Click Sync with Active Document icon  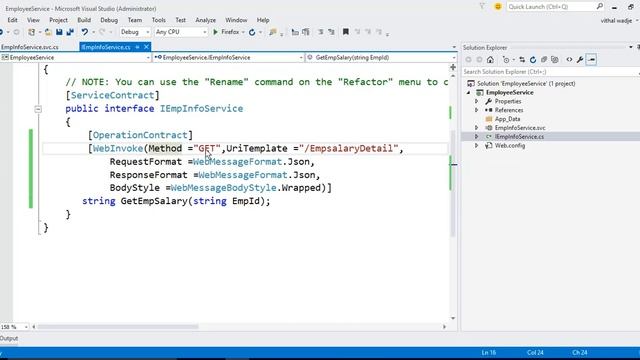pos(522,60)
